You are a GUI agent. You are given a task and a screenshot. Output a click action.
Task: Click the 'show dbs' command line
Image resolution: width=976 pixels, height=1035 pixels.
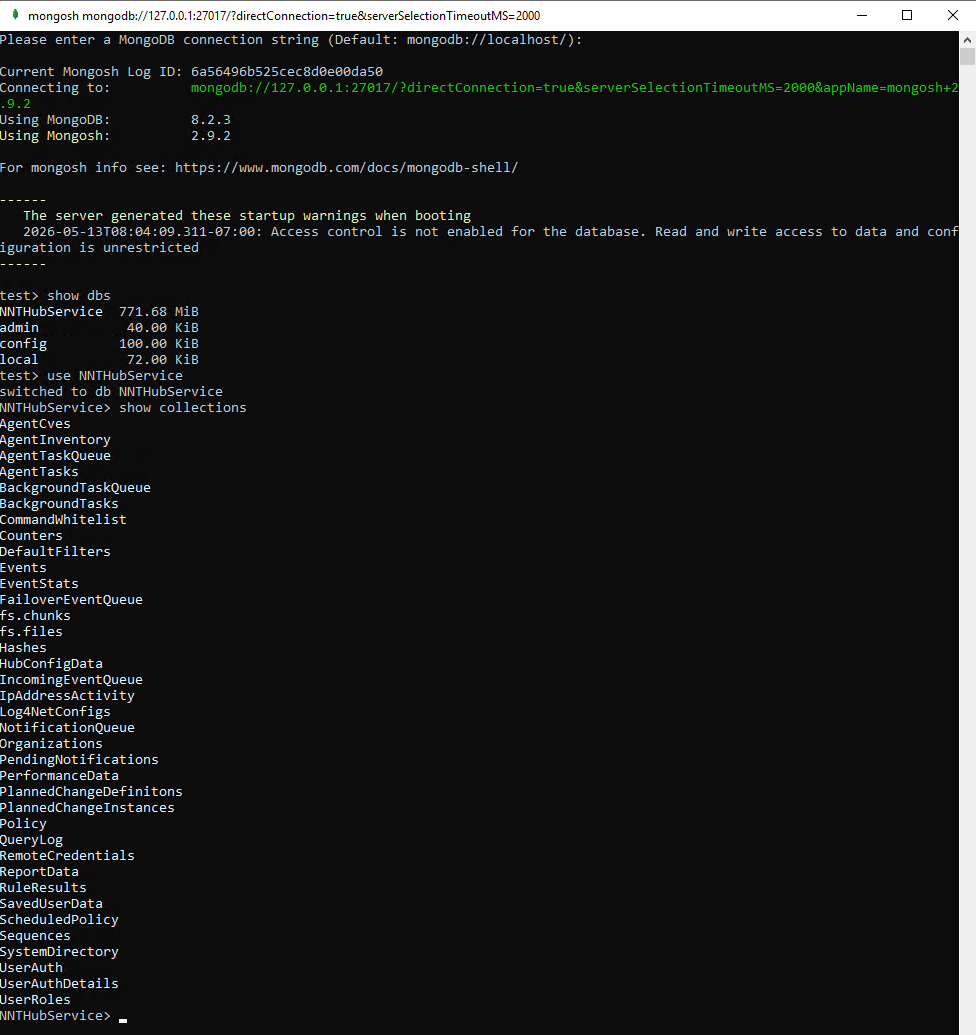tap(55, 295)
